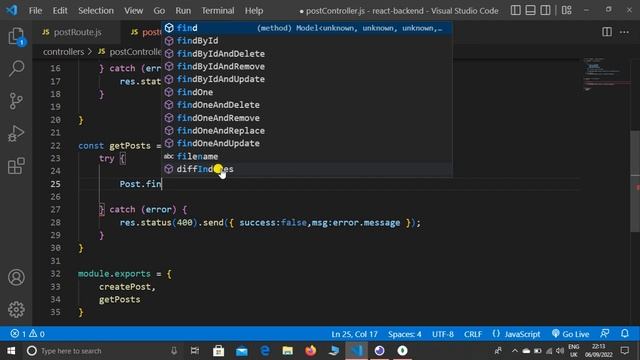The width and height of the screenshot is (640, 360).
Task: Open Customize Layout icon in title bar
Action: pos(567,10)
